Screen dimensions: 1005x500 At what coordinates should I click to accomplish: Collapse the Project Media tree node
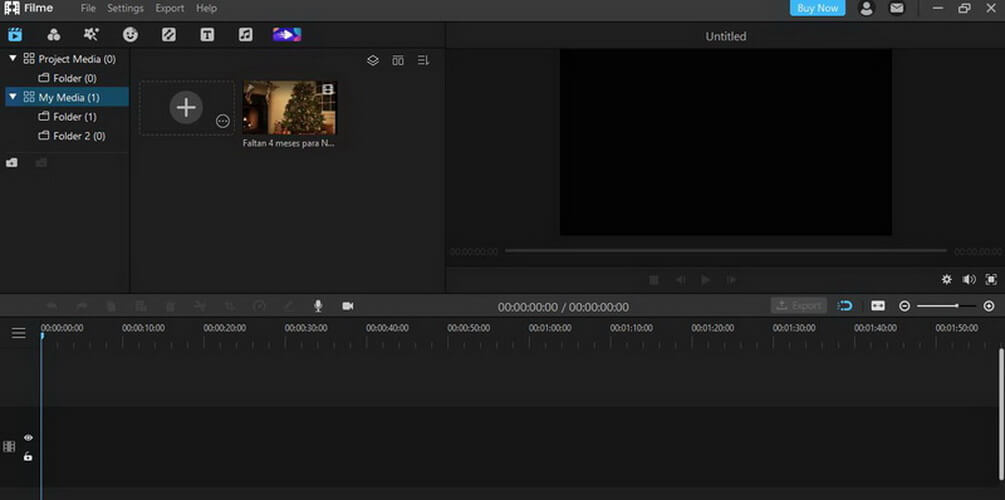click(x=13, y=58)
